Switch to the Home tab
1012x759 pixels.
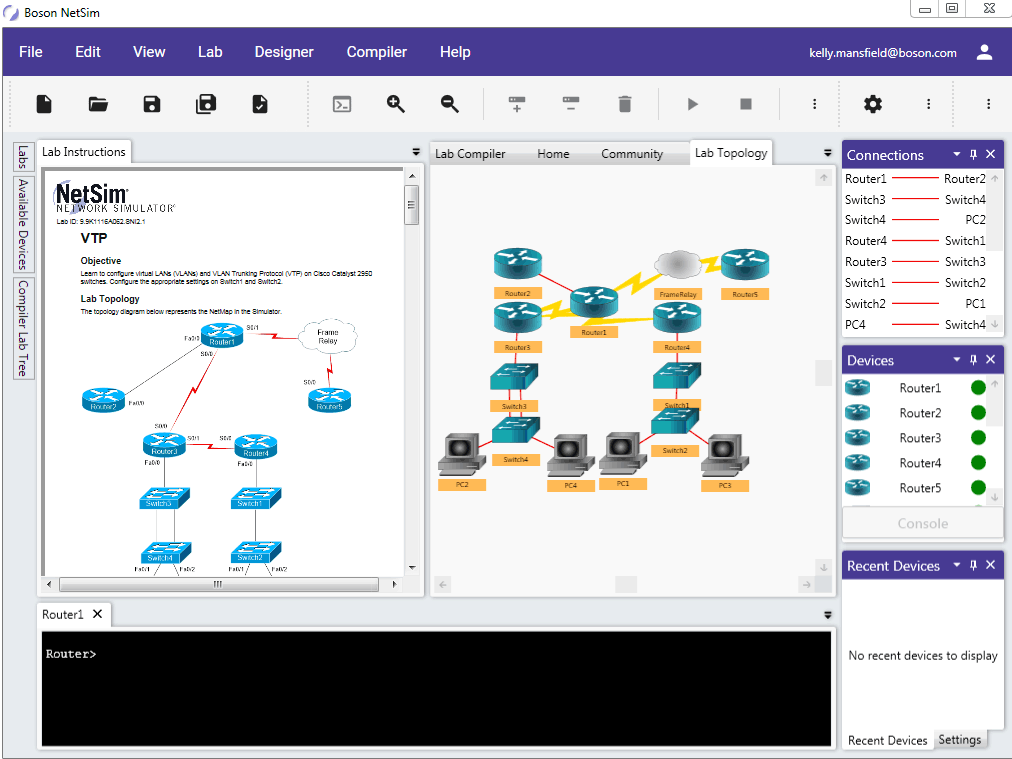pyautogui.click(x=553, y=154)
